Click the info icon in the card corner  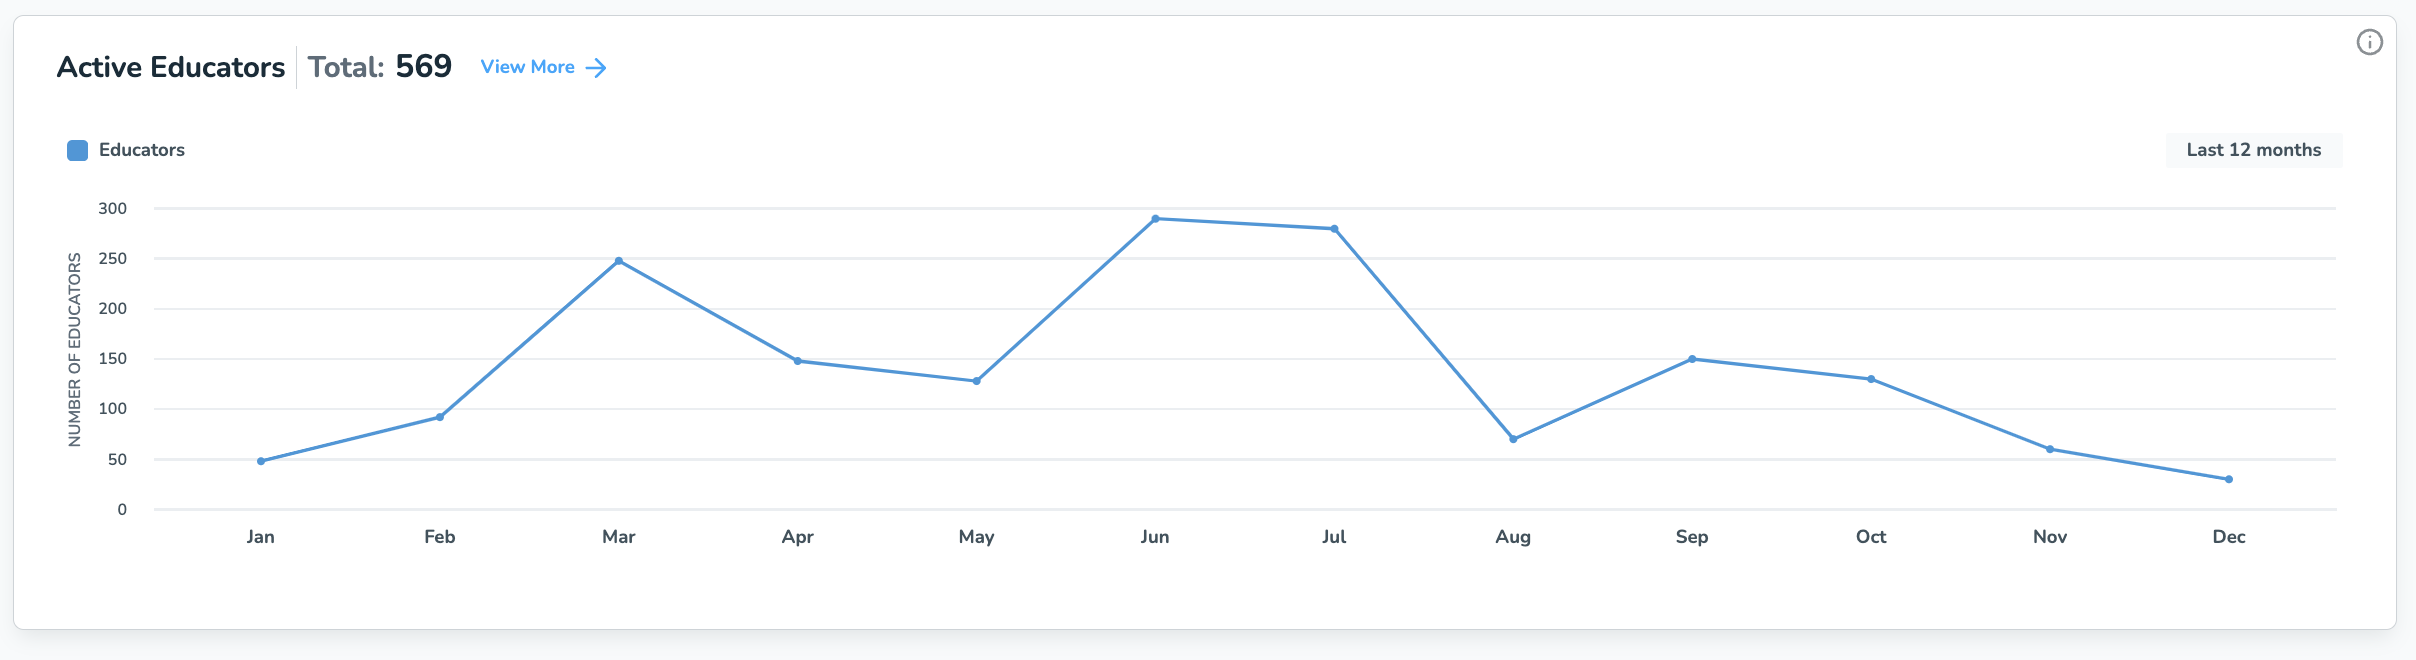[2369, 42]
